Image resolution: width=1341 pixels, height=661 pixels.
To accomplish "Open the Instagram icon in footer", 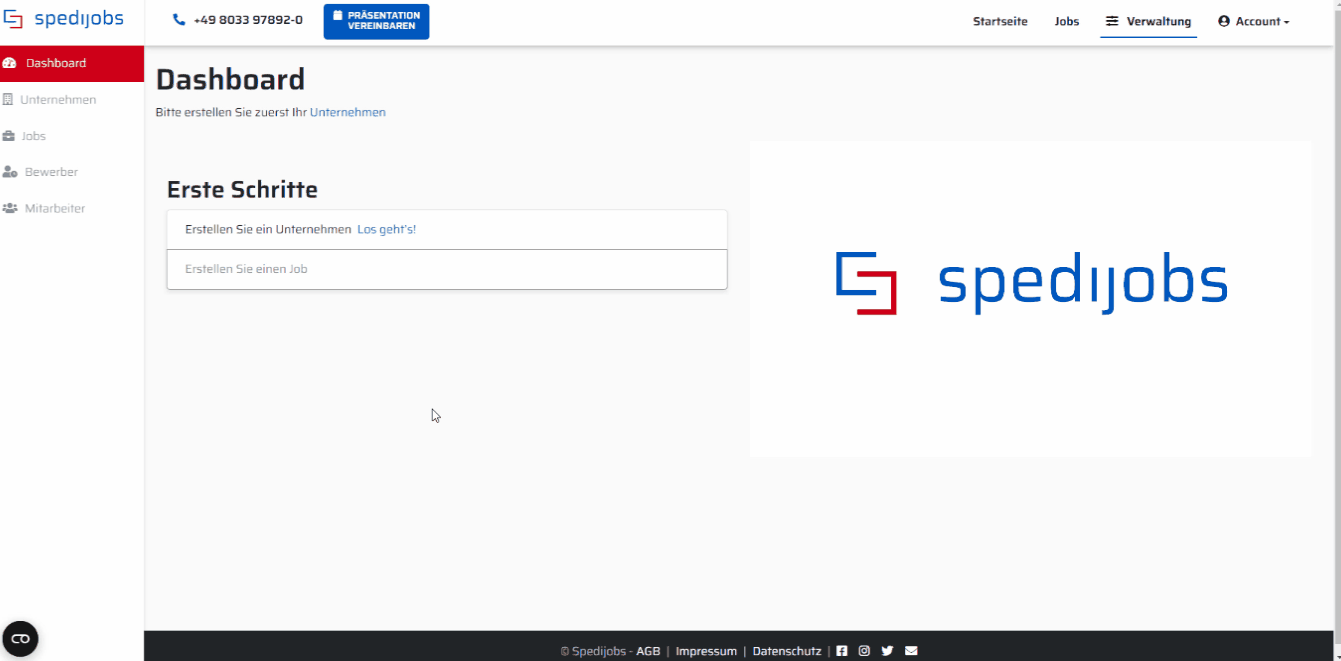I will pyautogui.click(x=864, y=651).
